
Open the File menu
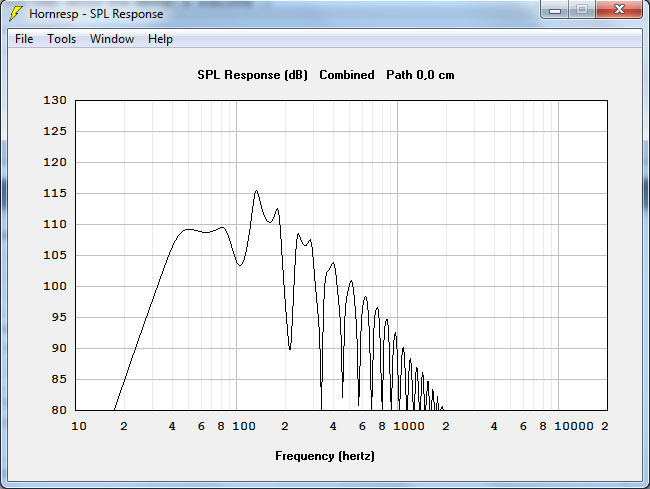click(x=24, y=39)
